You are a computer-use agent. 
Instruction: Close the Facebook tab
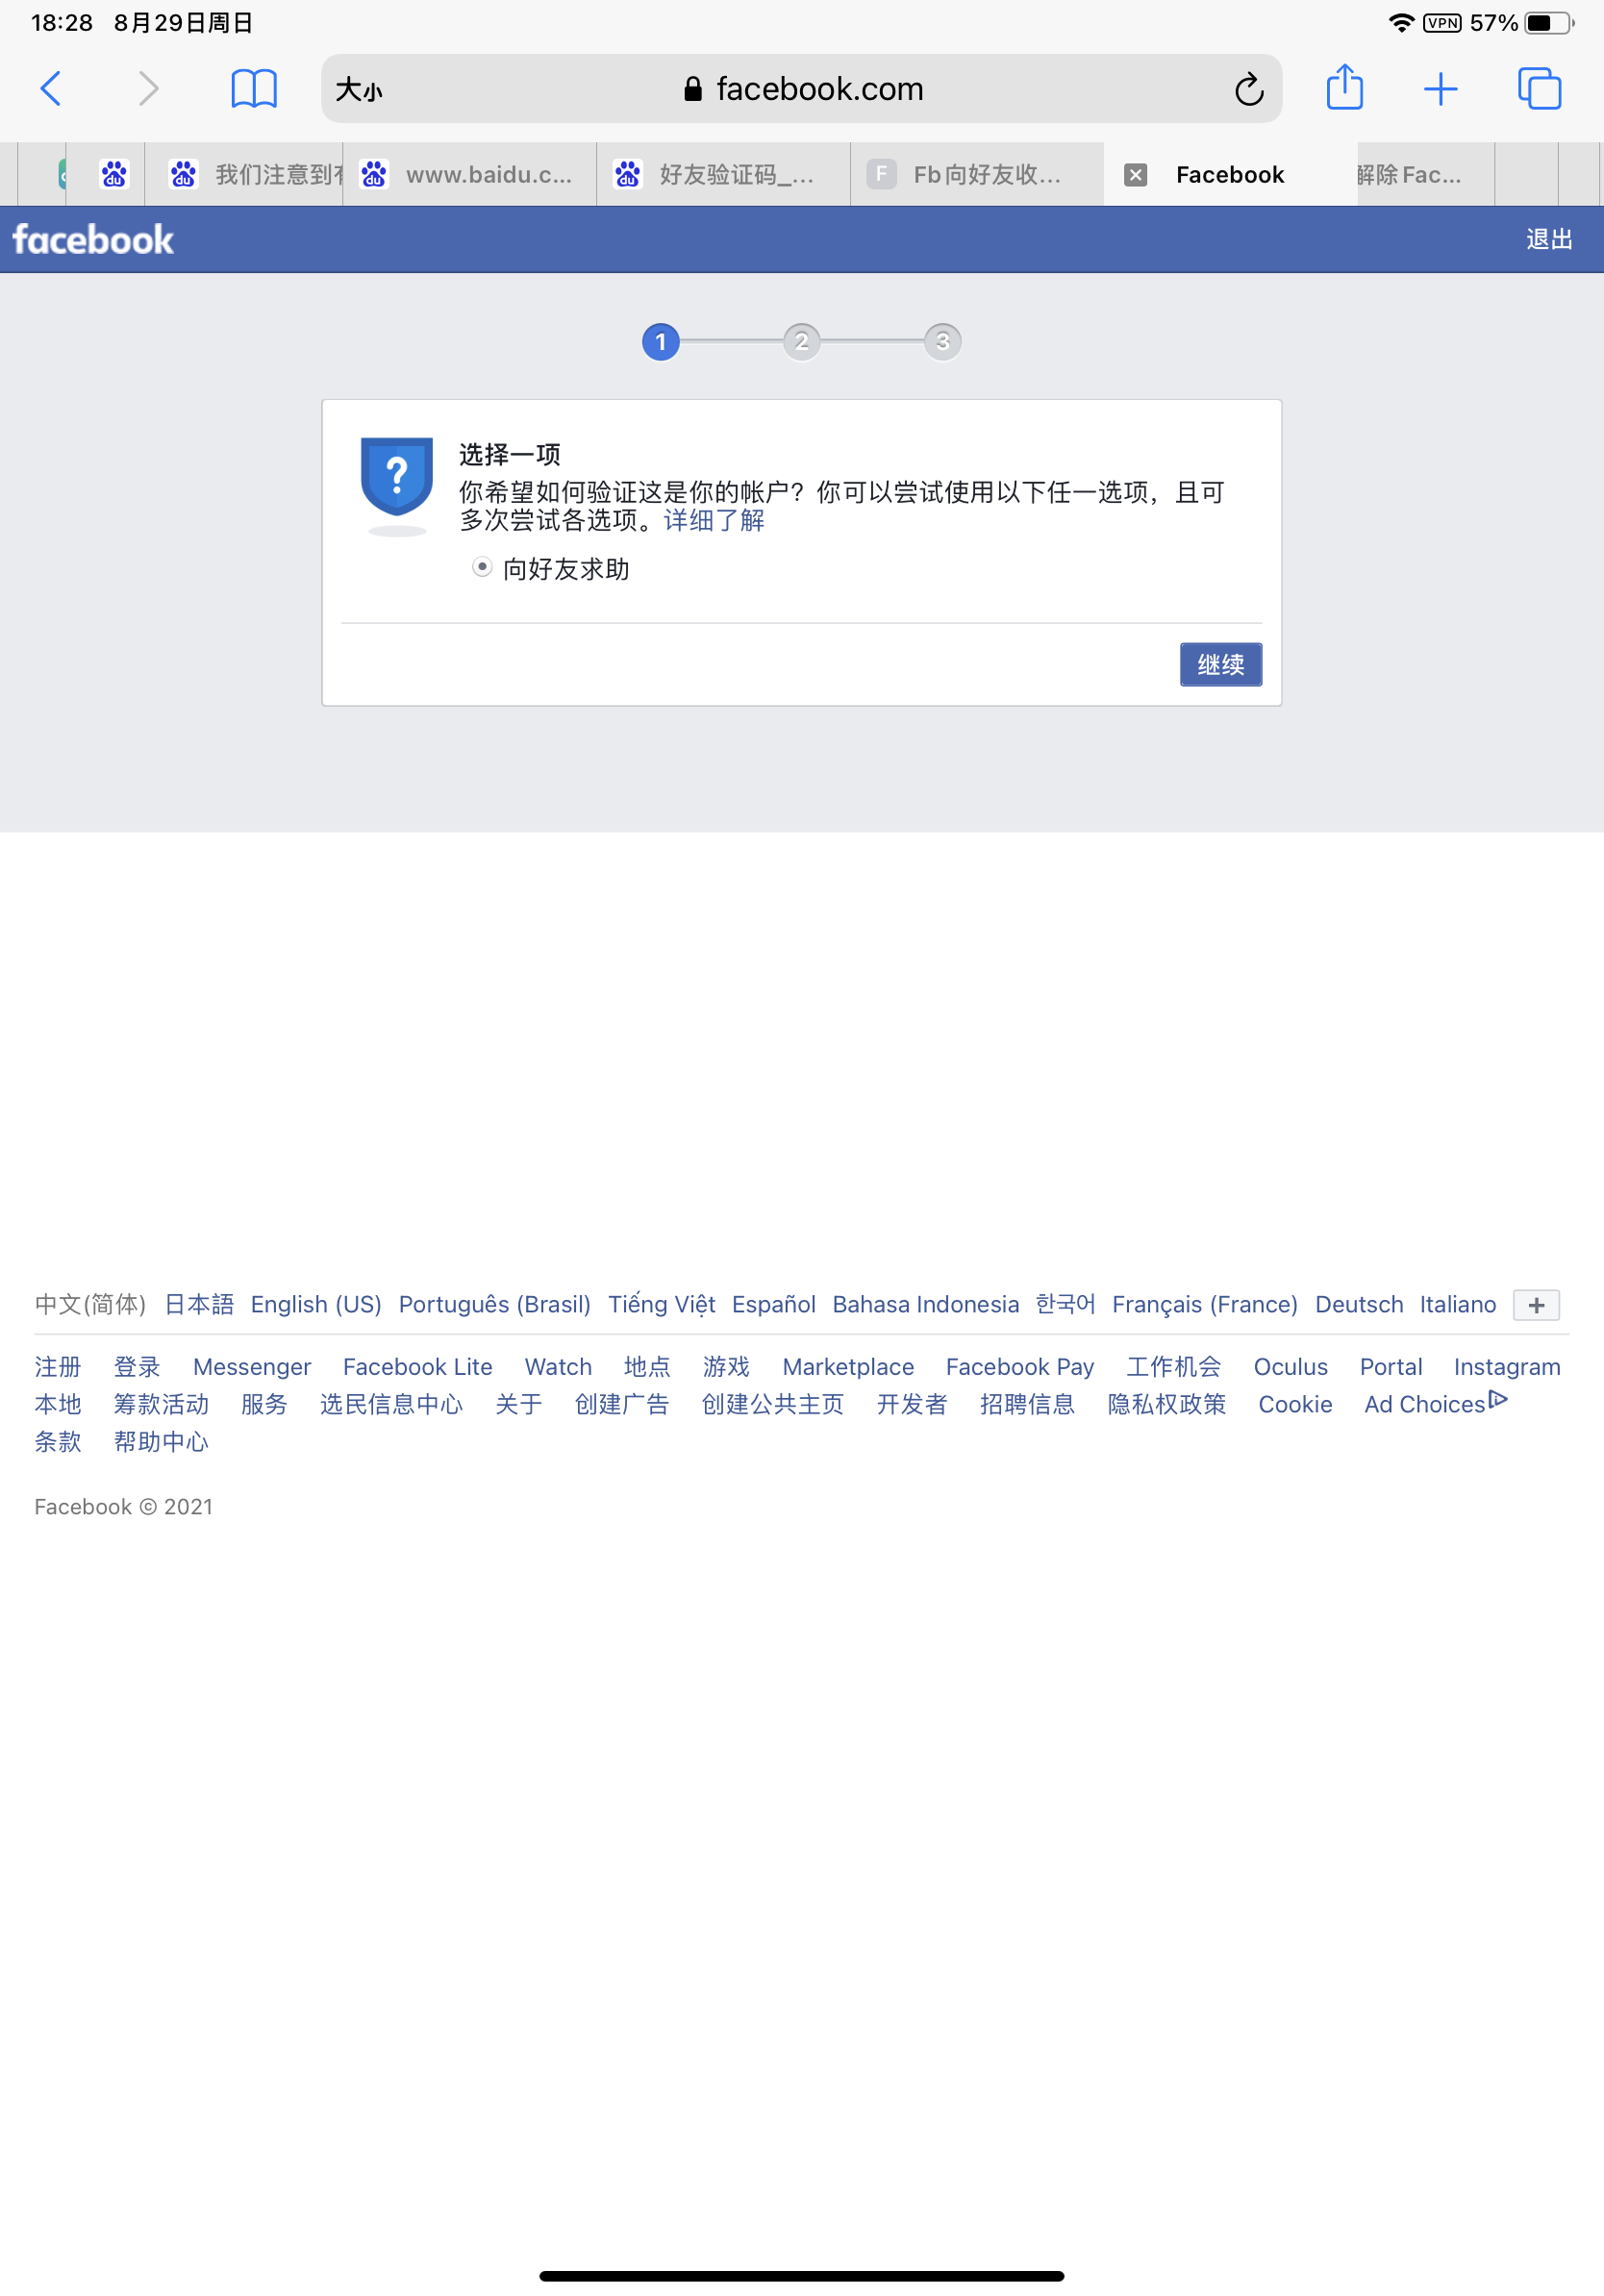point(1135,175)
